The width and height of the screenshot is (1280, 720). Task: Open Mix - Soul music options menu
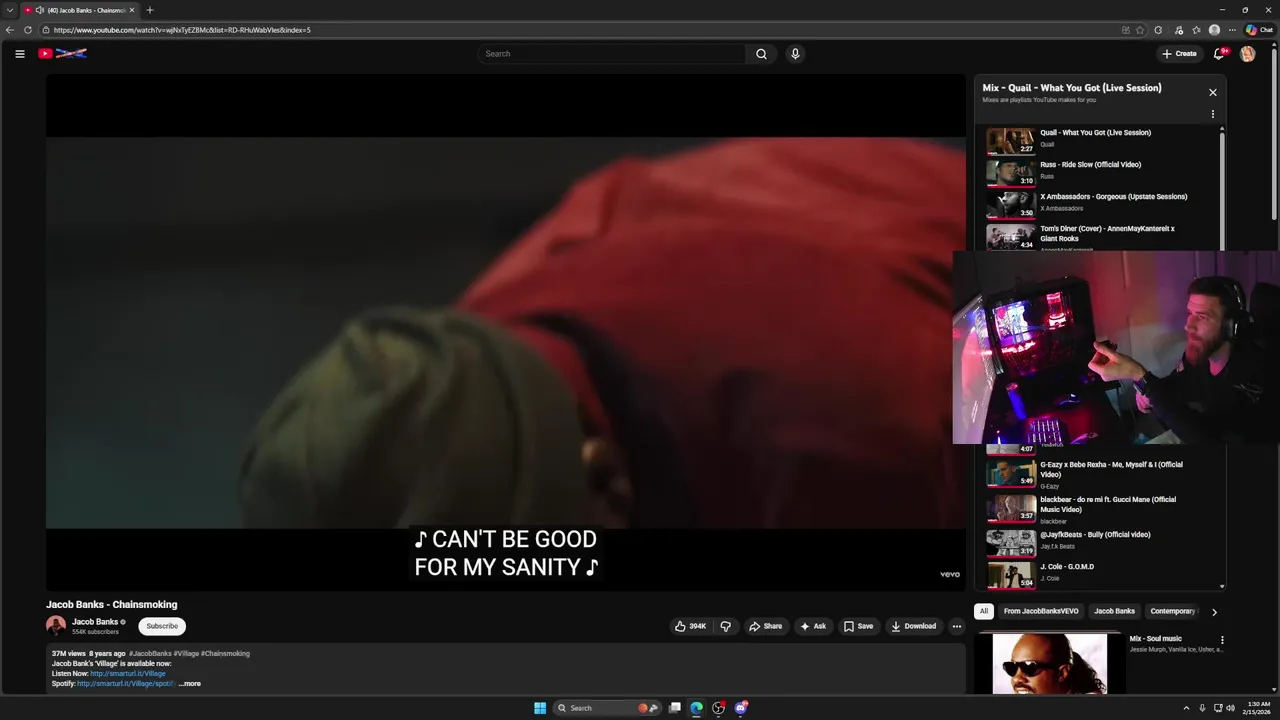tap(1221, 640)
